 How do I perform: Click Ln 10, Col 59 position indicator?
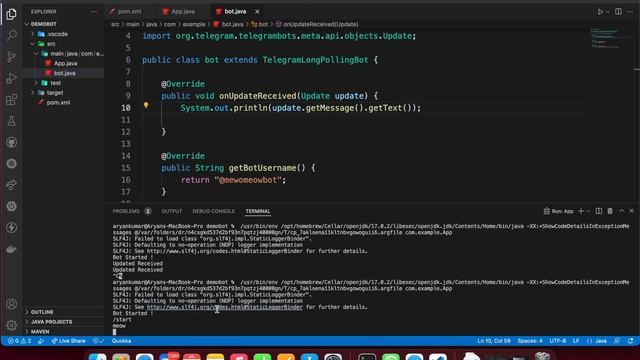(493, 341)
